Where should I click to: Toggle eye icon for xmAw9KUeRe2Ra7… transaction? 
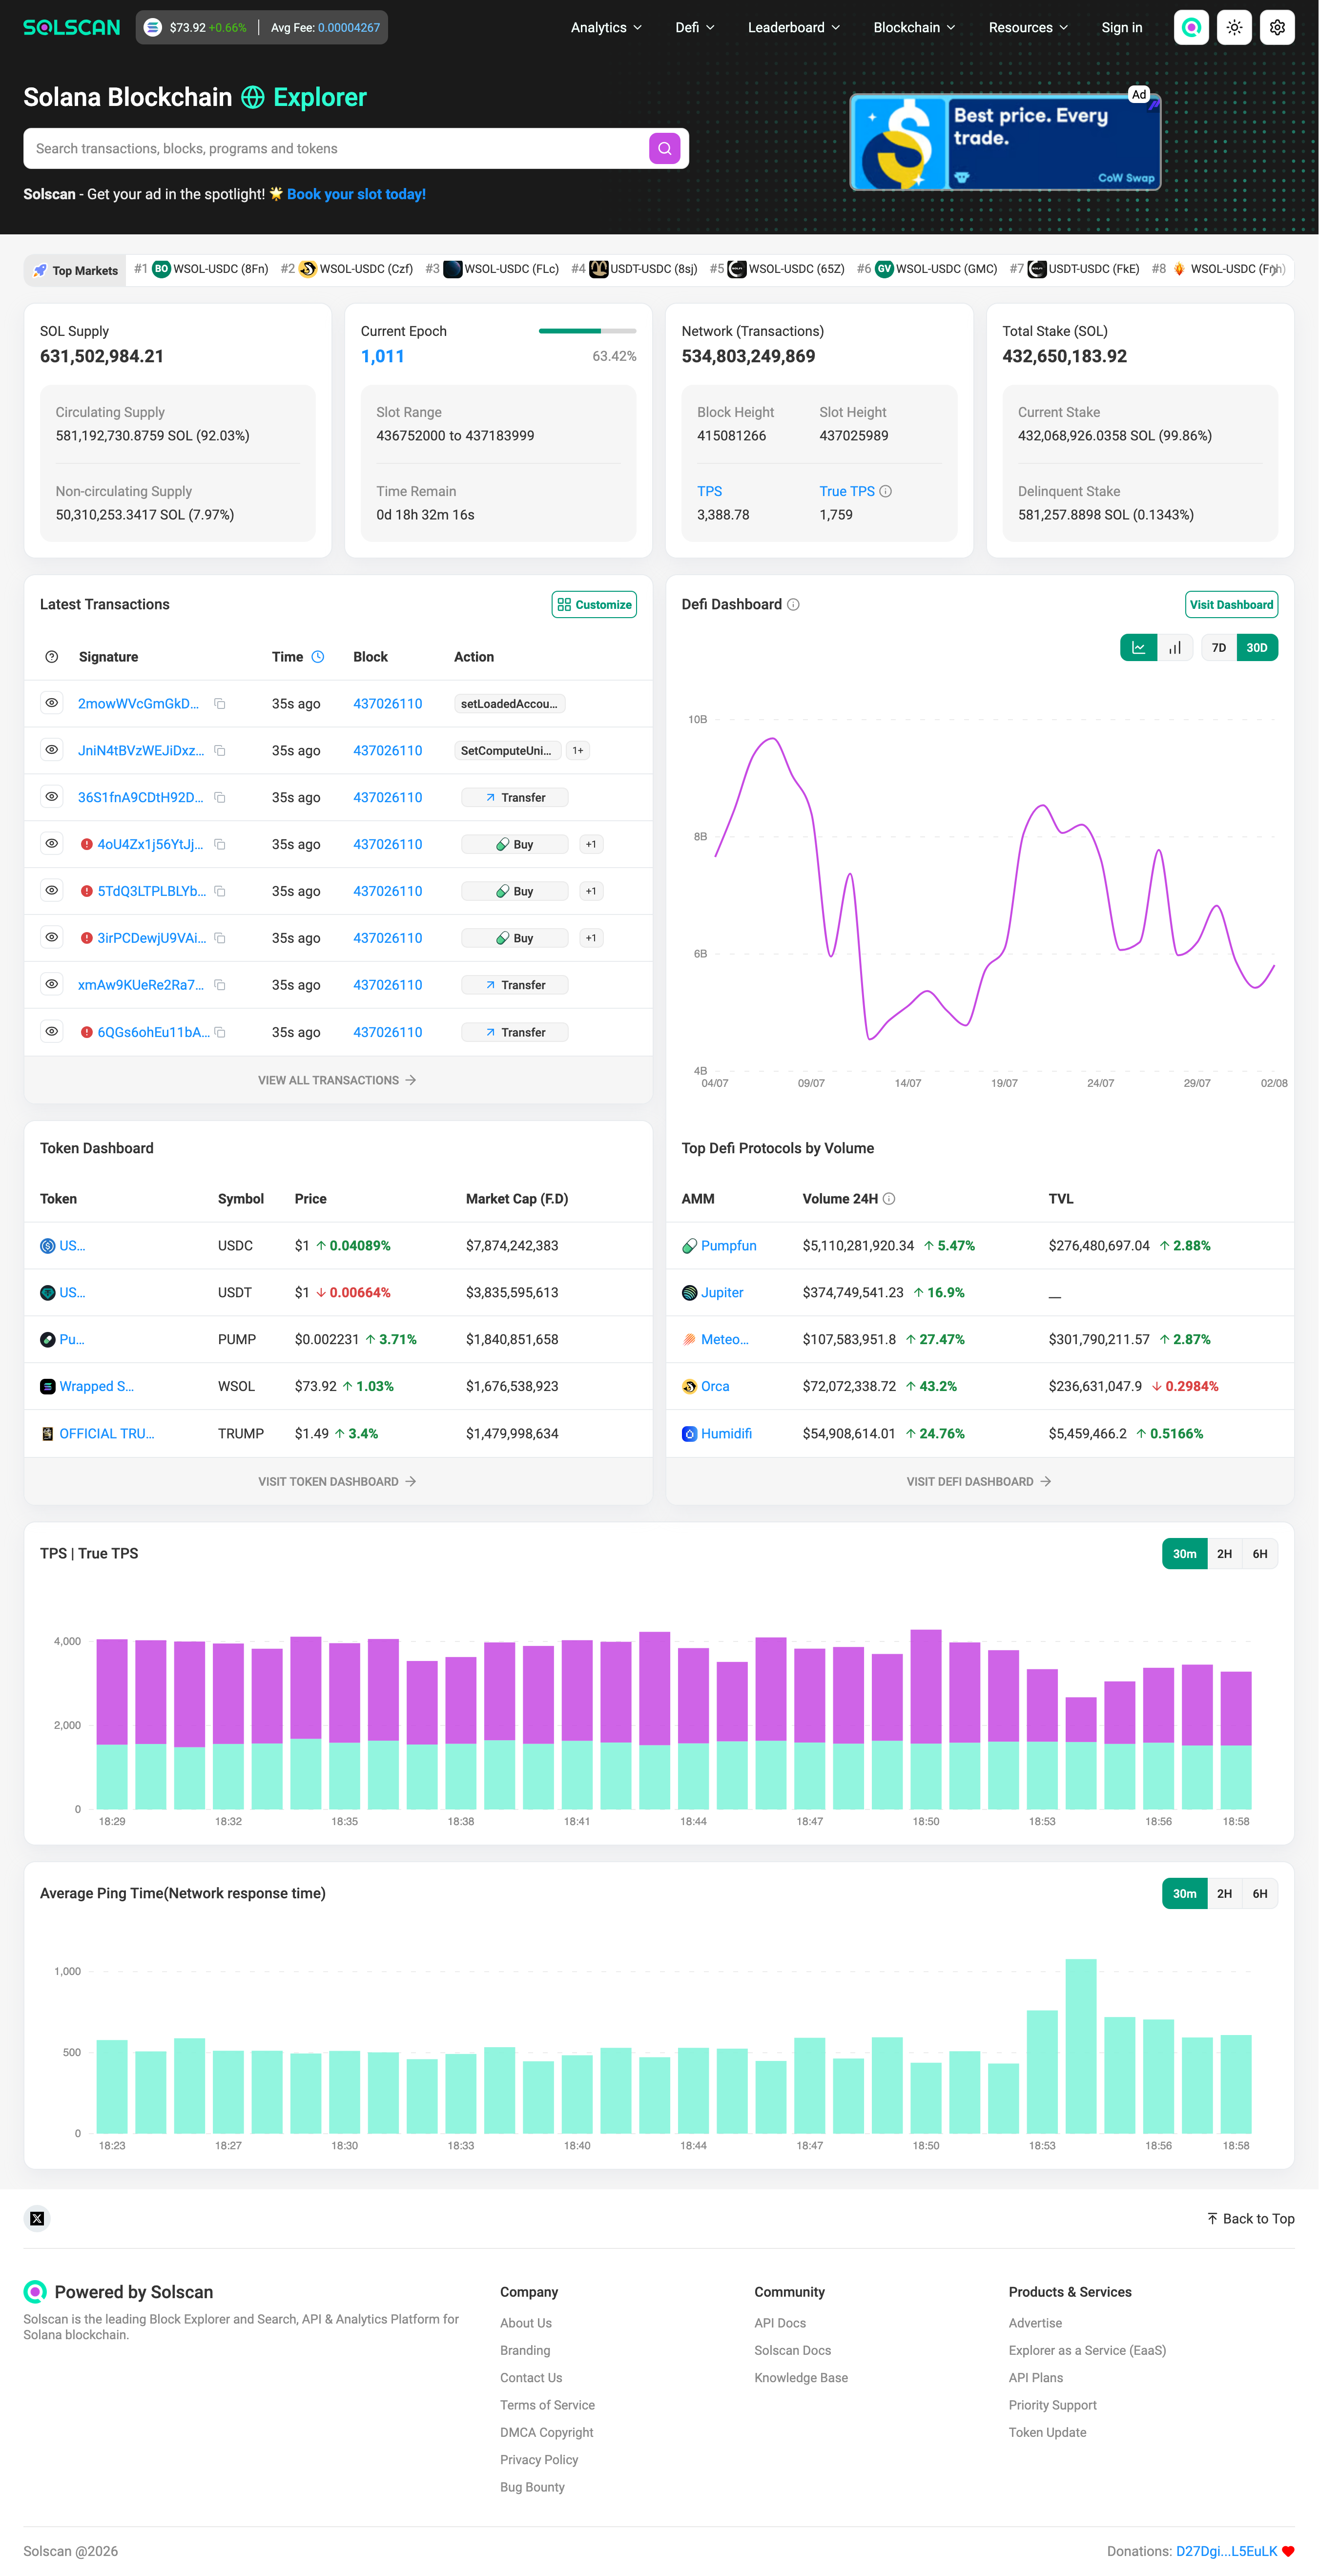(52, 984)
